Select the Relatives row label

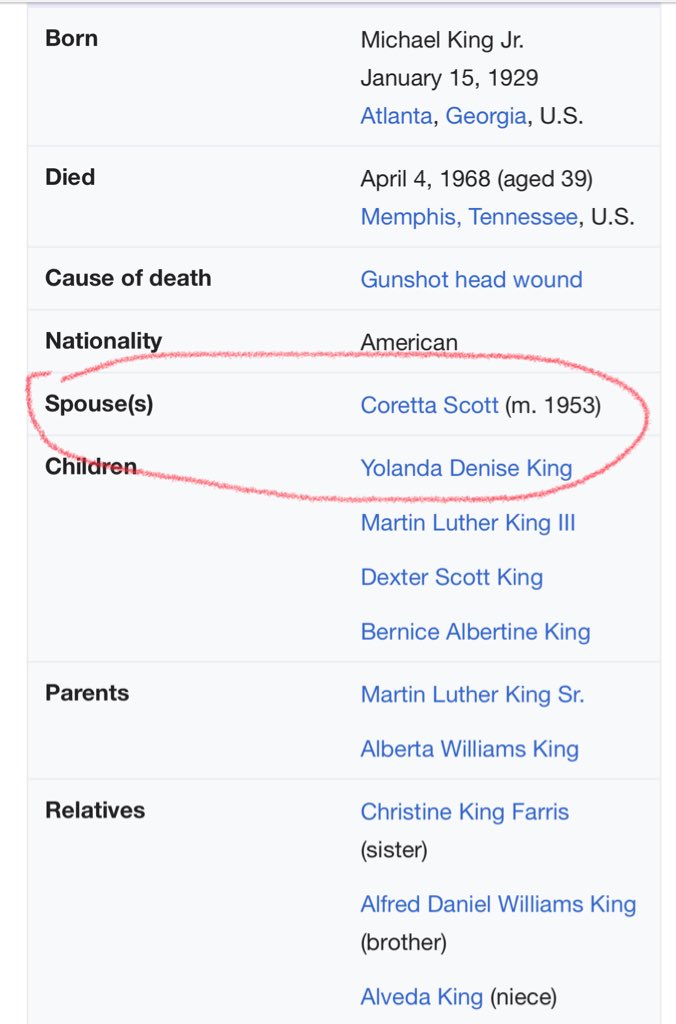coord(95,810)
